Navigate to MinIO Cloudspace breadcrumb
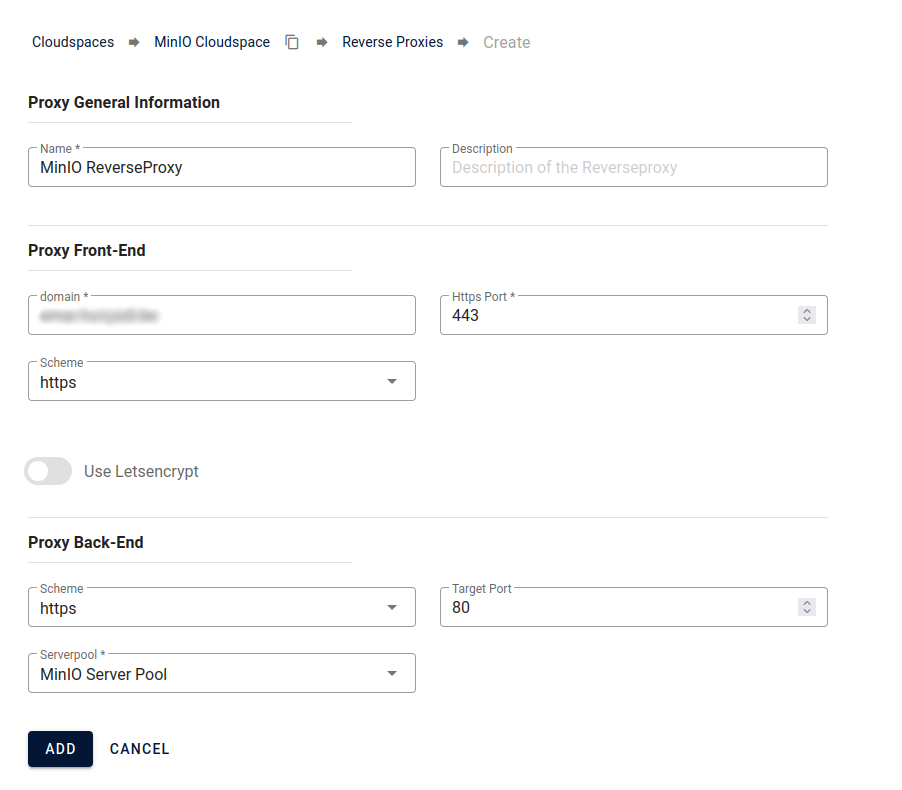The height and width of the screenshot is (790, 902). 212,43
